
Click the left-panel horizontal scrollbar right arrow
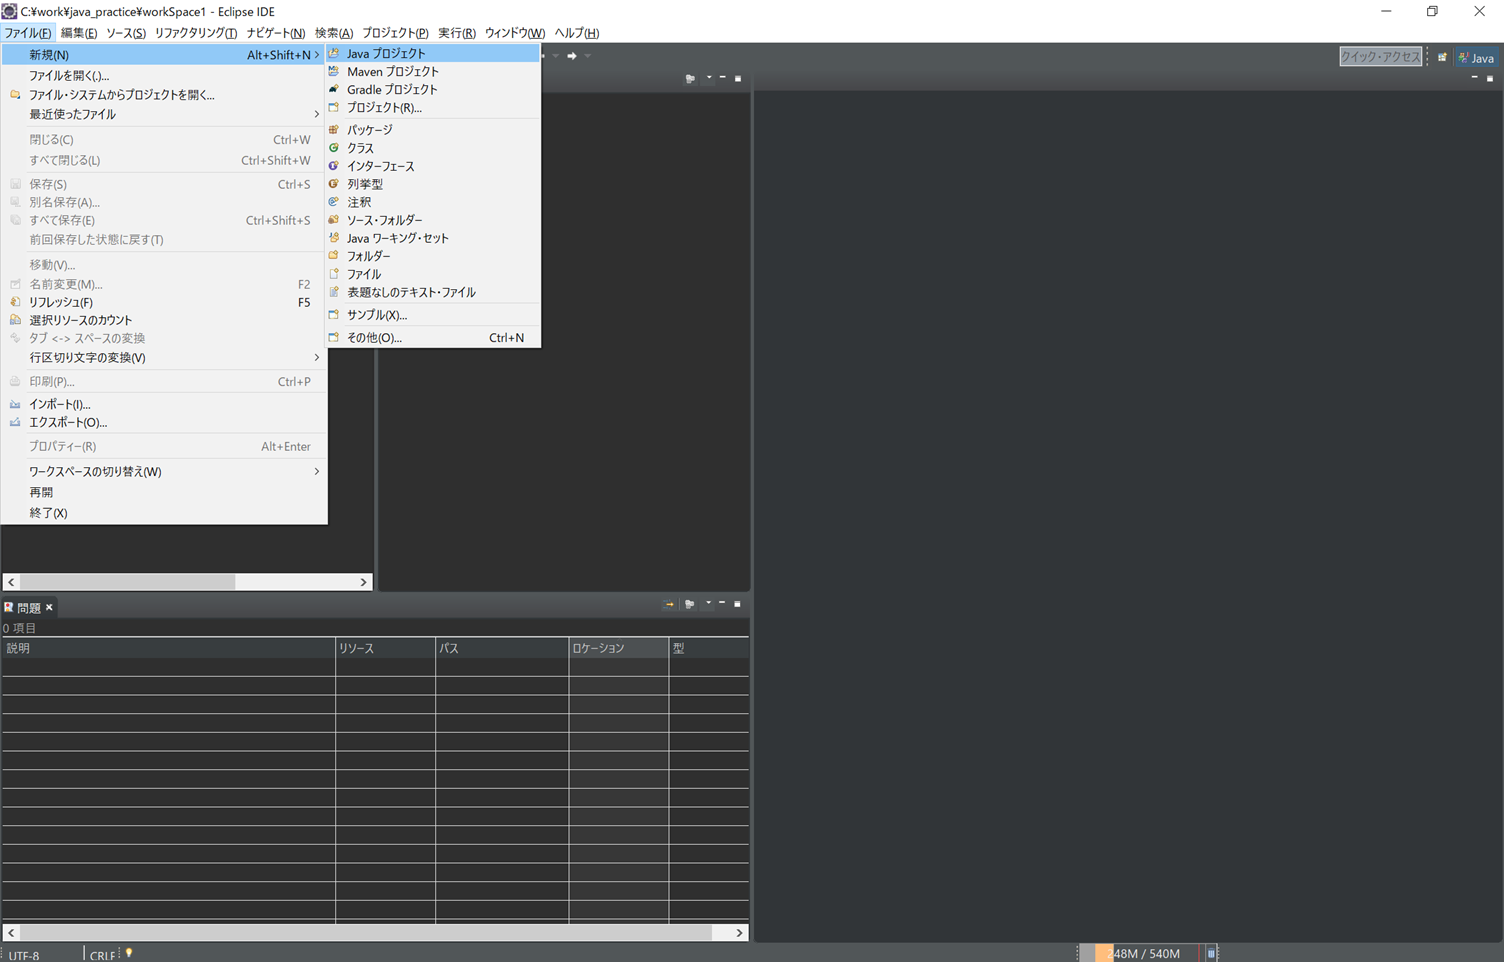click(x=363, y=582)
